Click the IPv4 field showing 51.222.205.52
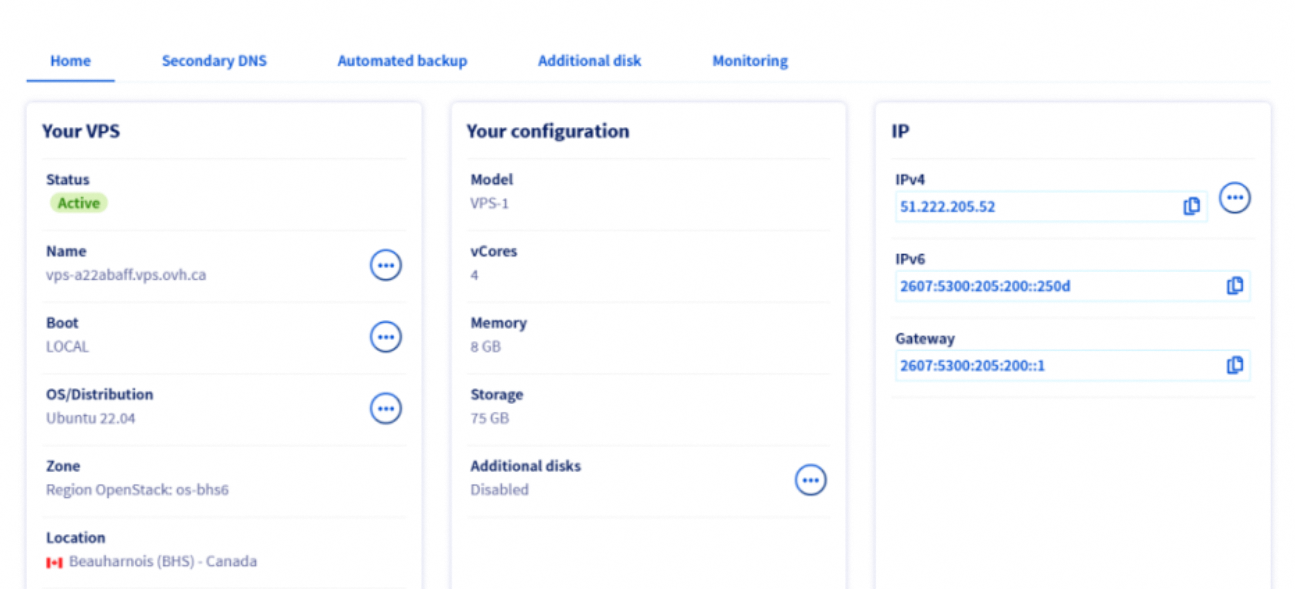The image size is (1295, 589). (1030, 207)
